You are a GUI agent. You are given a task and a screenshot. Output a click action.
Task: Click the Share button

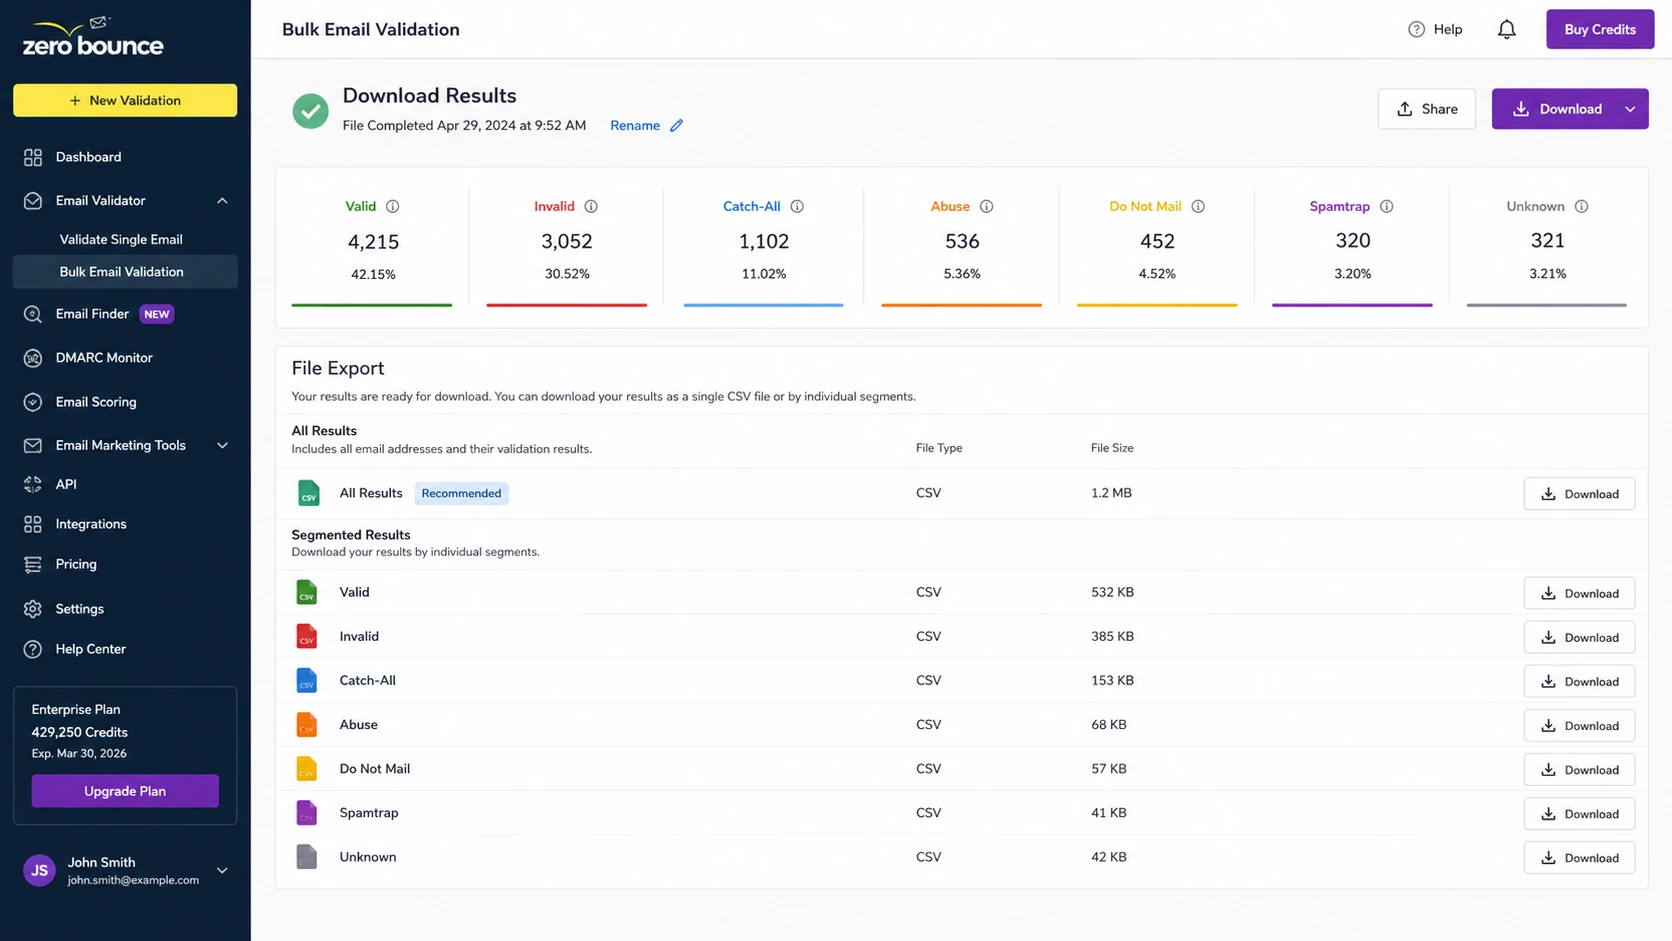[1426, 109]
